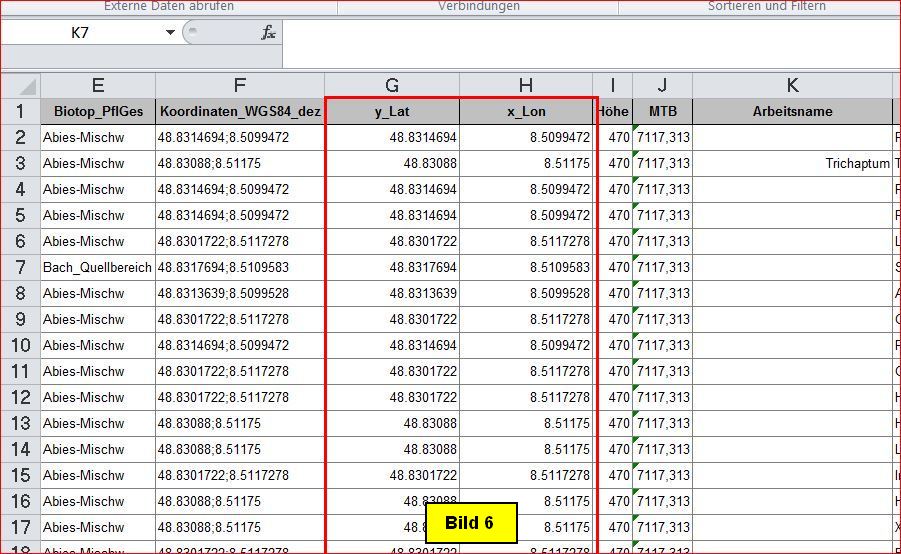The width and height of the screenshot is (901, 554).
Task: Click the insert function fx icon
Action: click(268, 33)
